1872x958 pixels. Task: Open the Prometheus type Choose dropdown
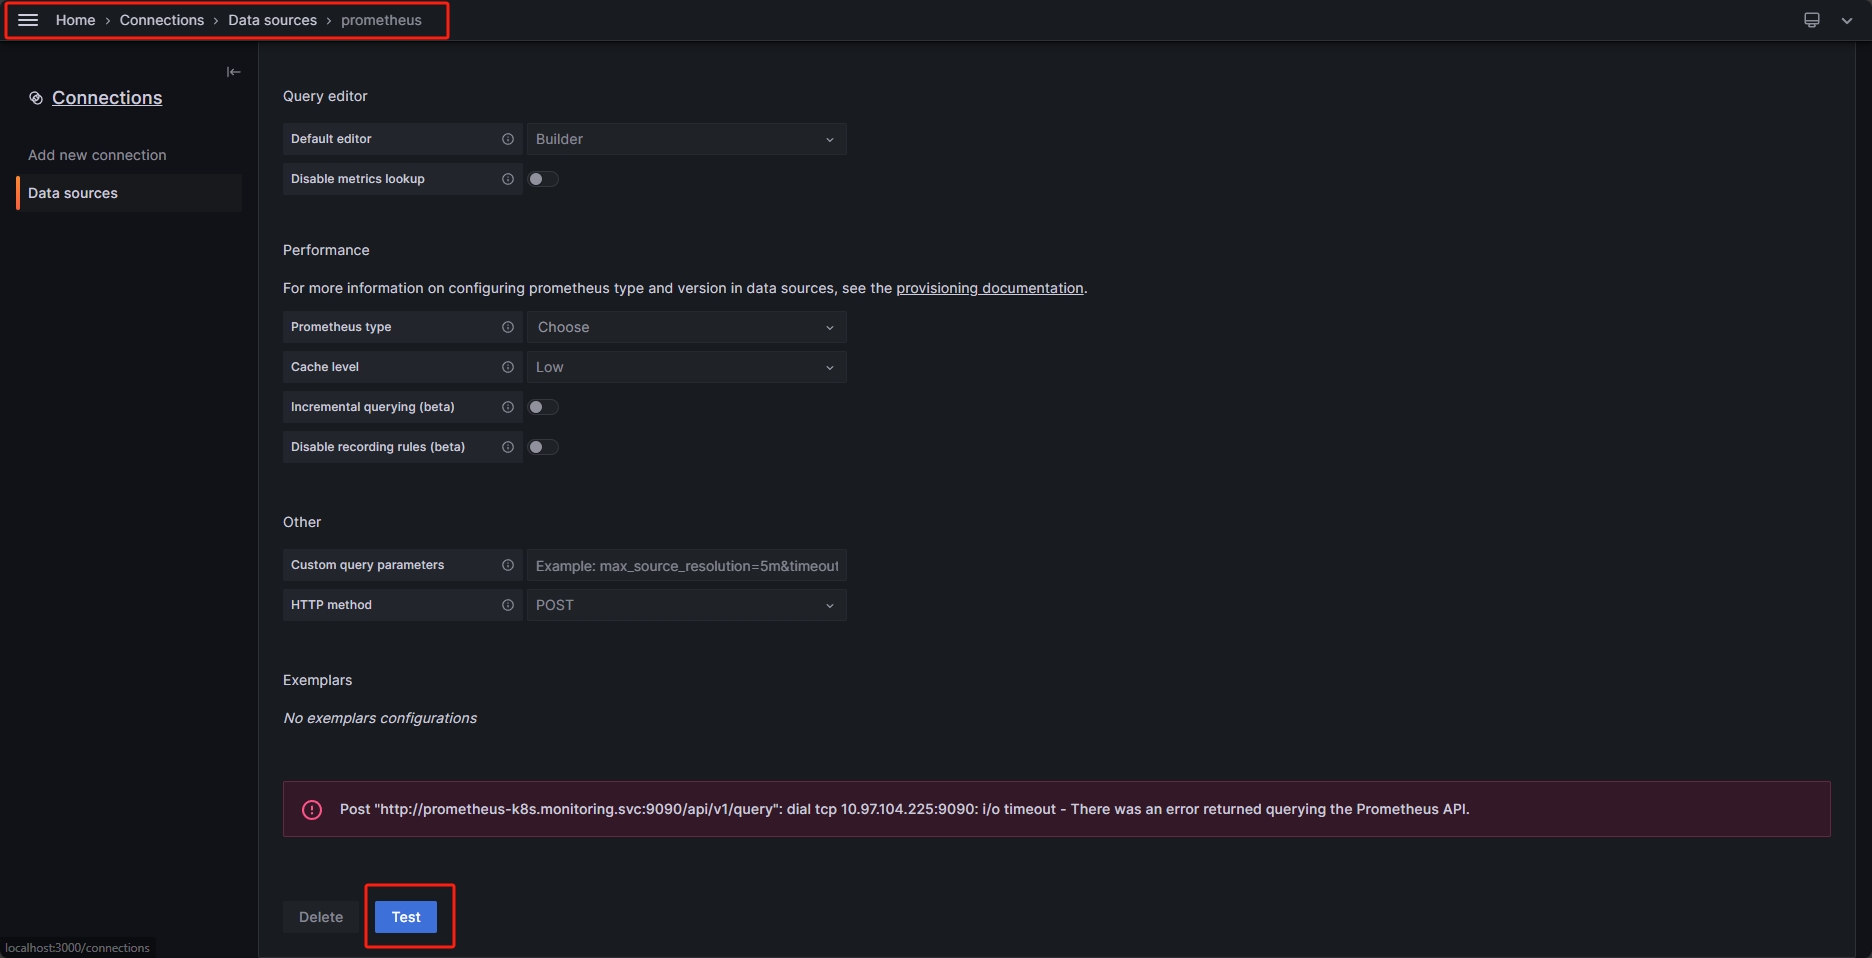[687, 327]
